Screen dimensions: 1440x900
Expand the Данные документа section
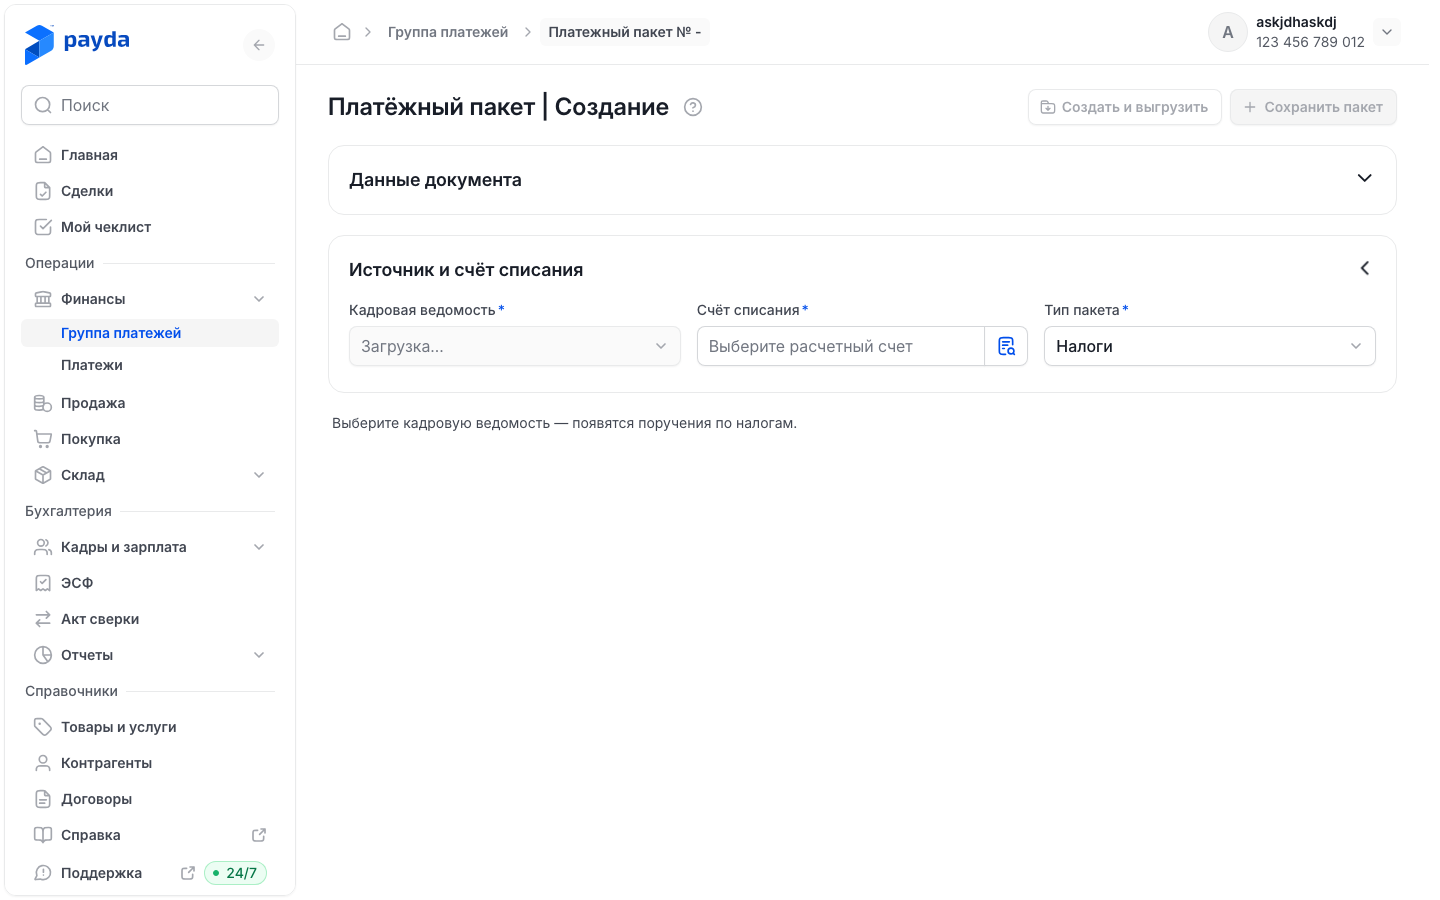1364,178
